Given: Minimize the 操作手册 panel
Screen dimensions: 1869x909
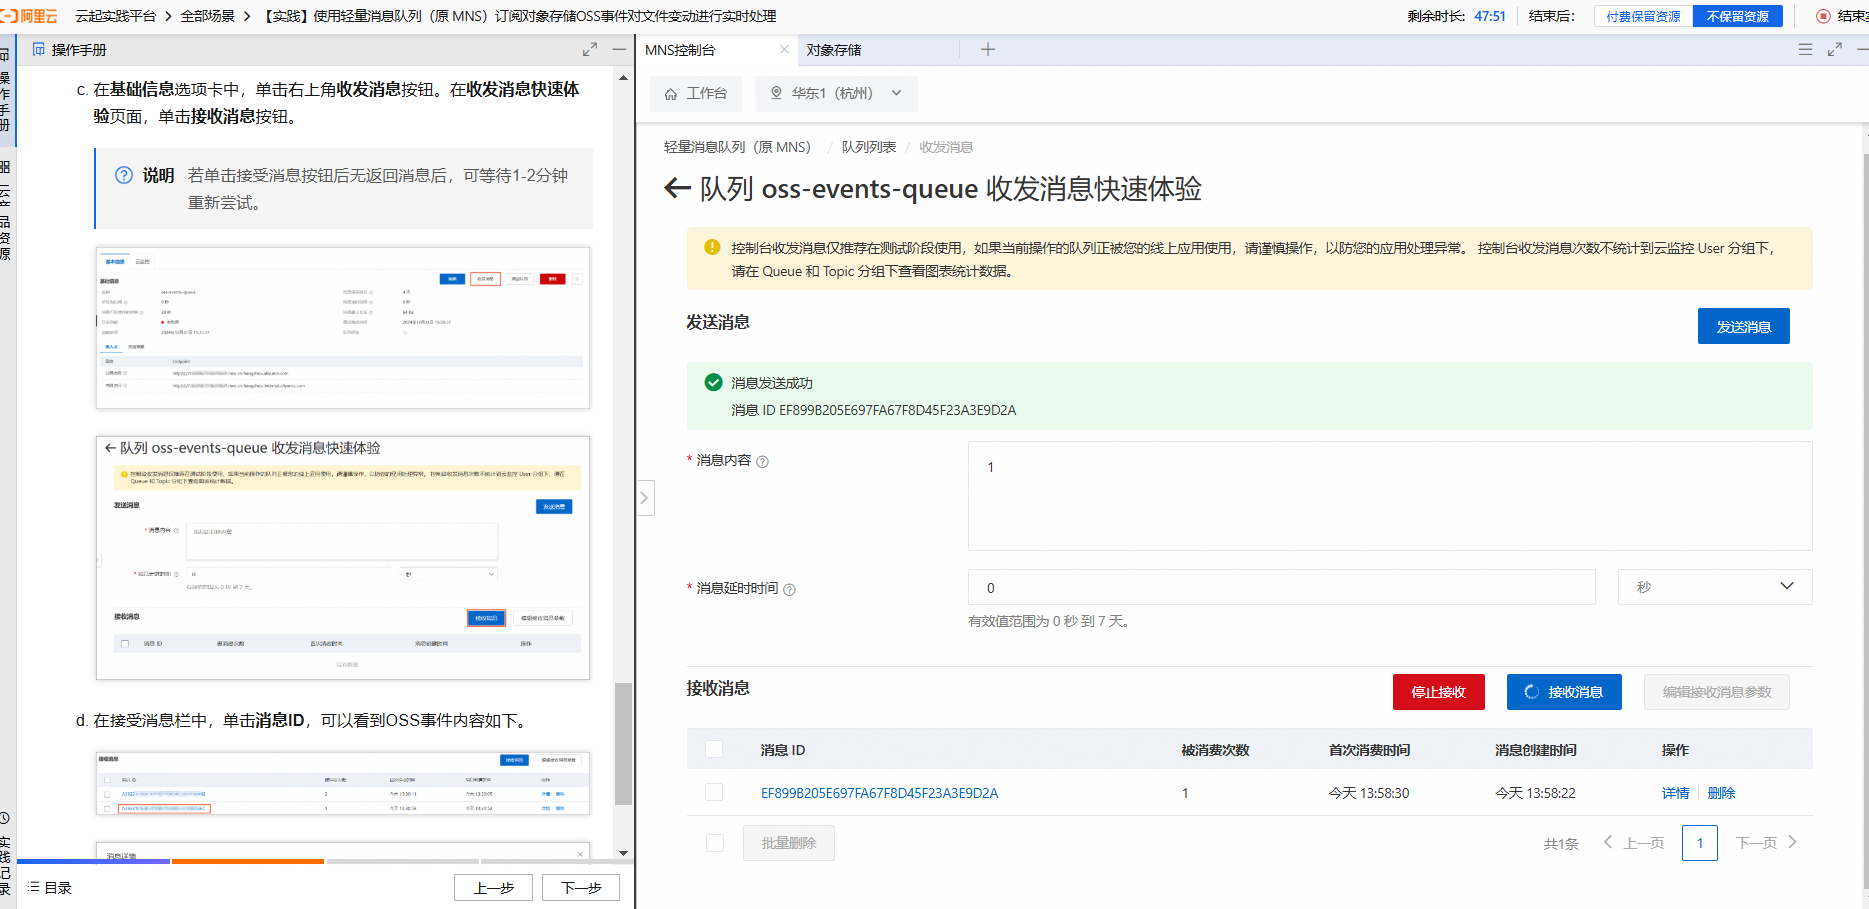Looking at the screenshot, I should pos(620,49).
